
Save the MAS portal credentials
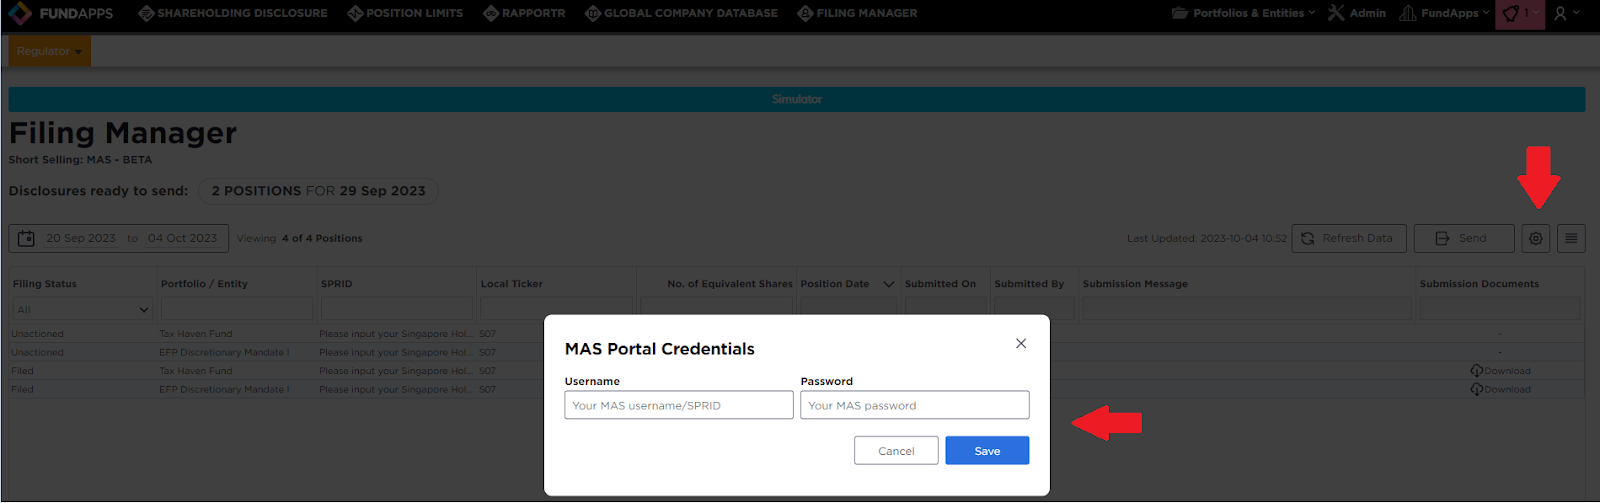[987, 451]
